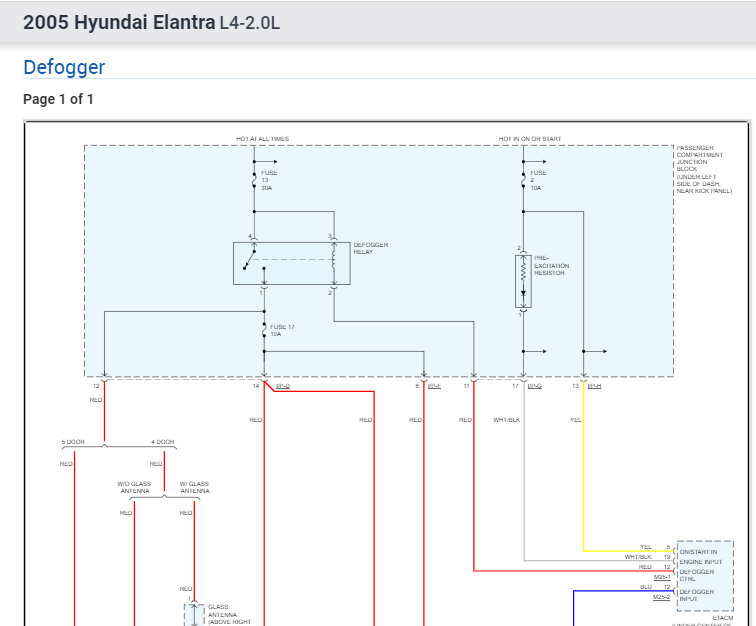Click the W/ GLASS ANTENNA branch label
The width and height of the screenshot is (756, 626).
click(x=194, y=487)
